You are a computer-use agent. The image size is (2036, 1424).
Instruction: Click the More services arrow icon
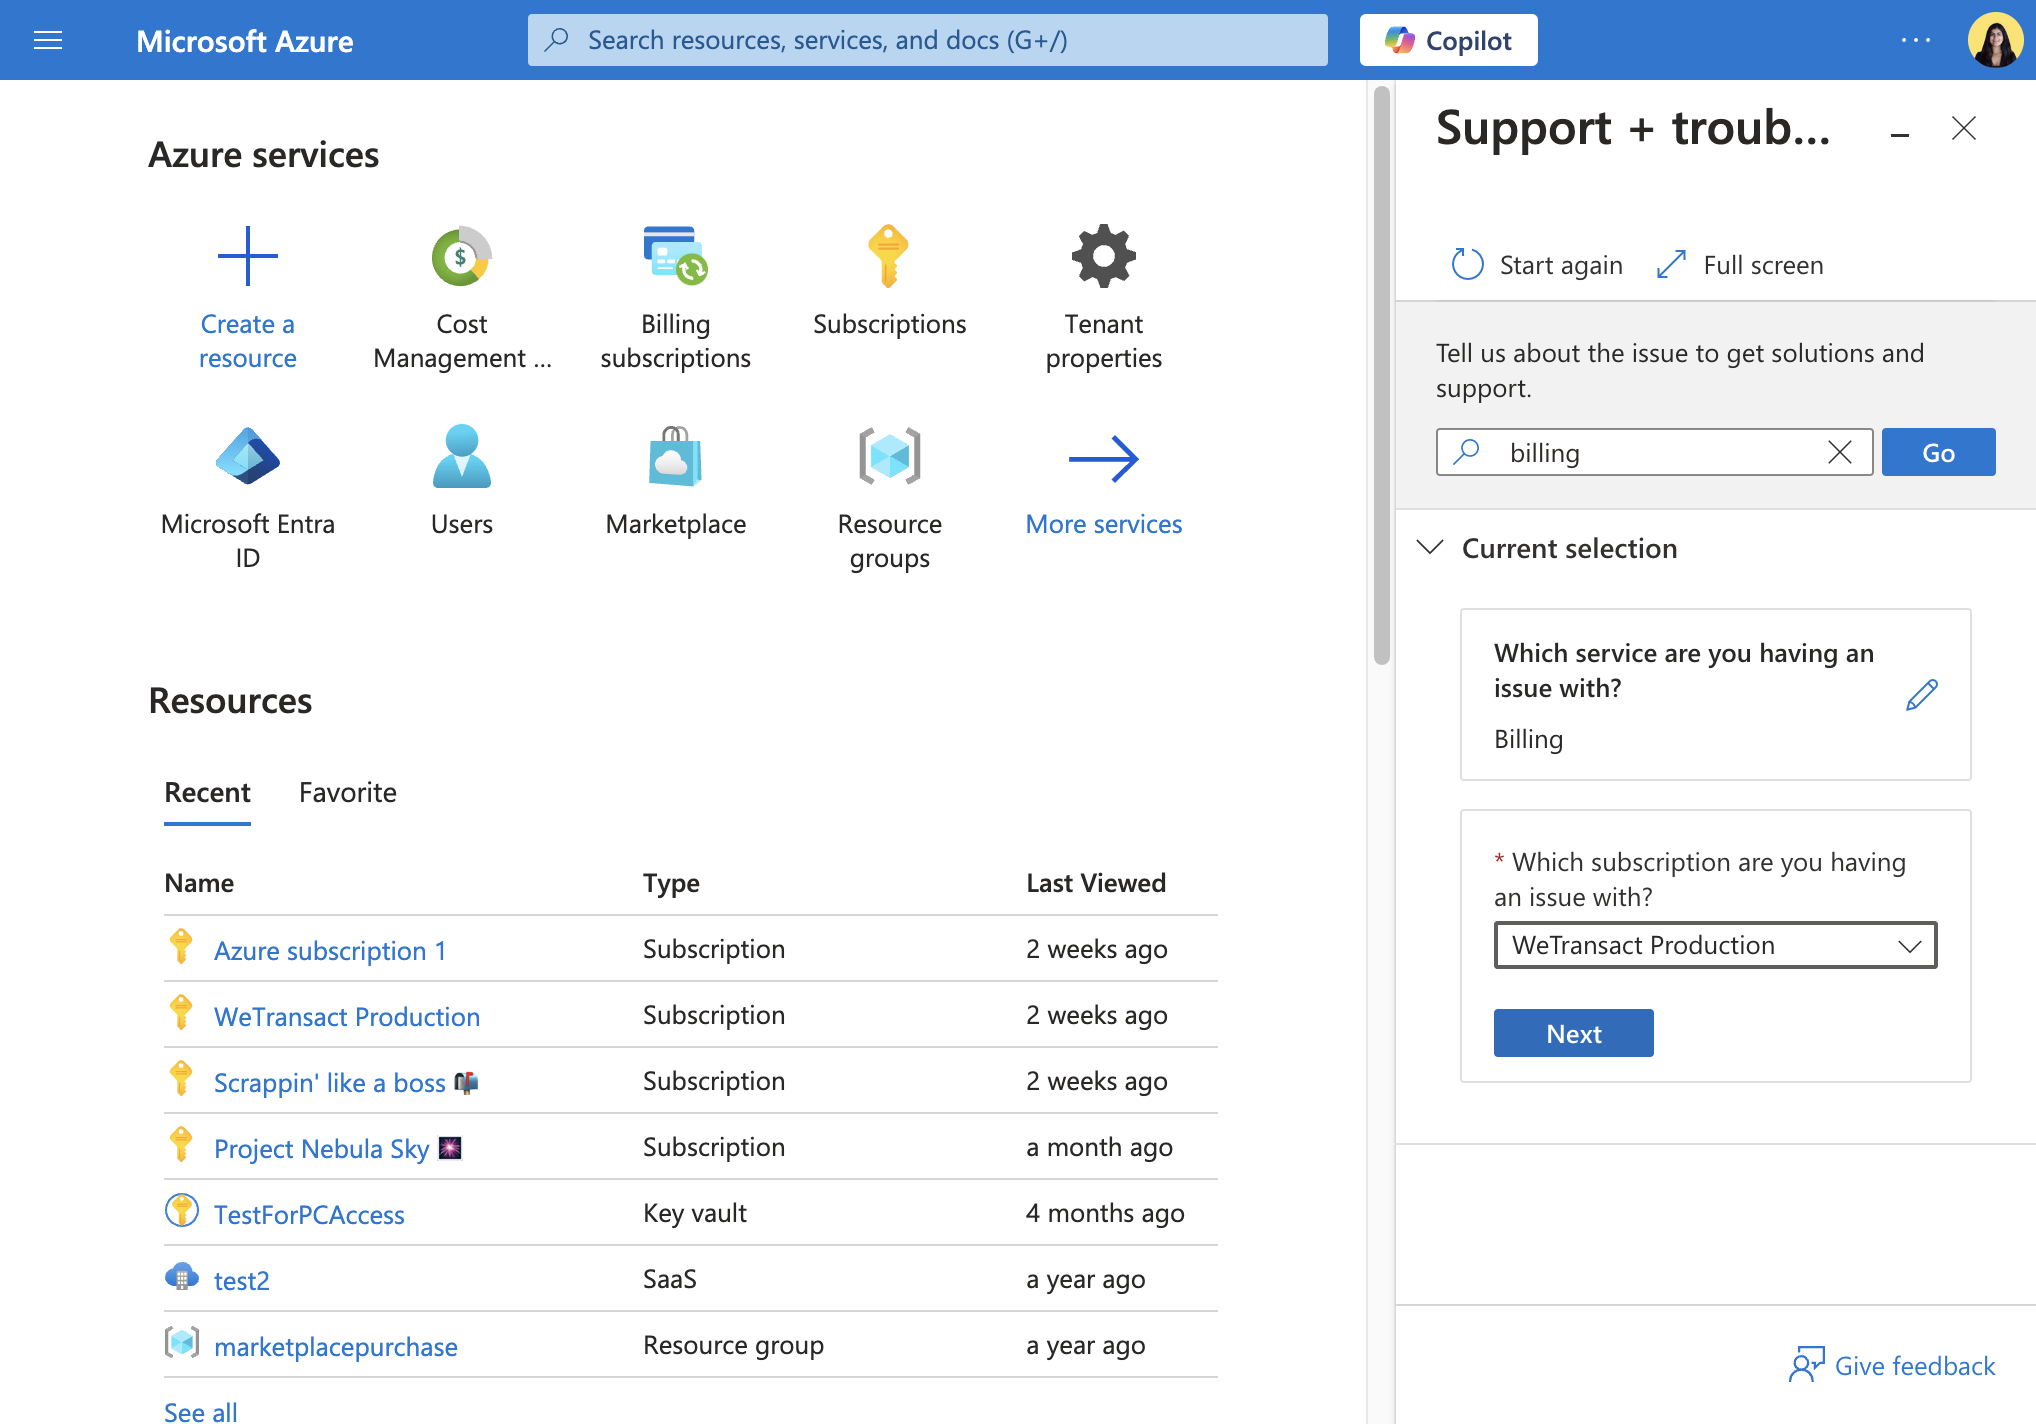pyautogui.click(x=1103, y=459)
